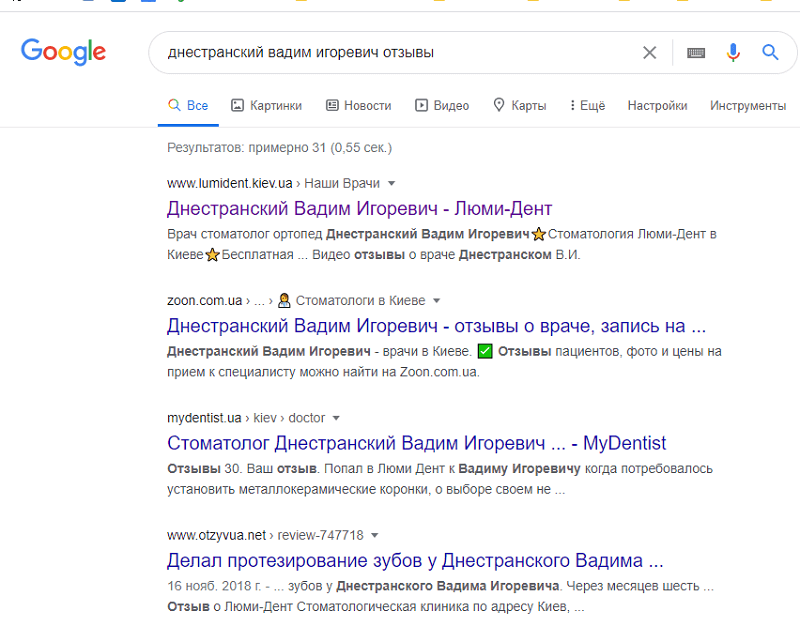Click the Новости news icon
The image size is (800, 642).
[331, 105]
